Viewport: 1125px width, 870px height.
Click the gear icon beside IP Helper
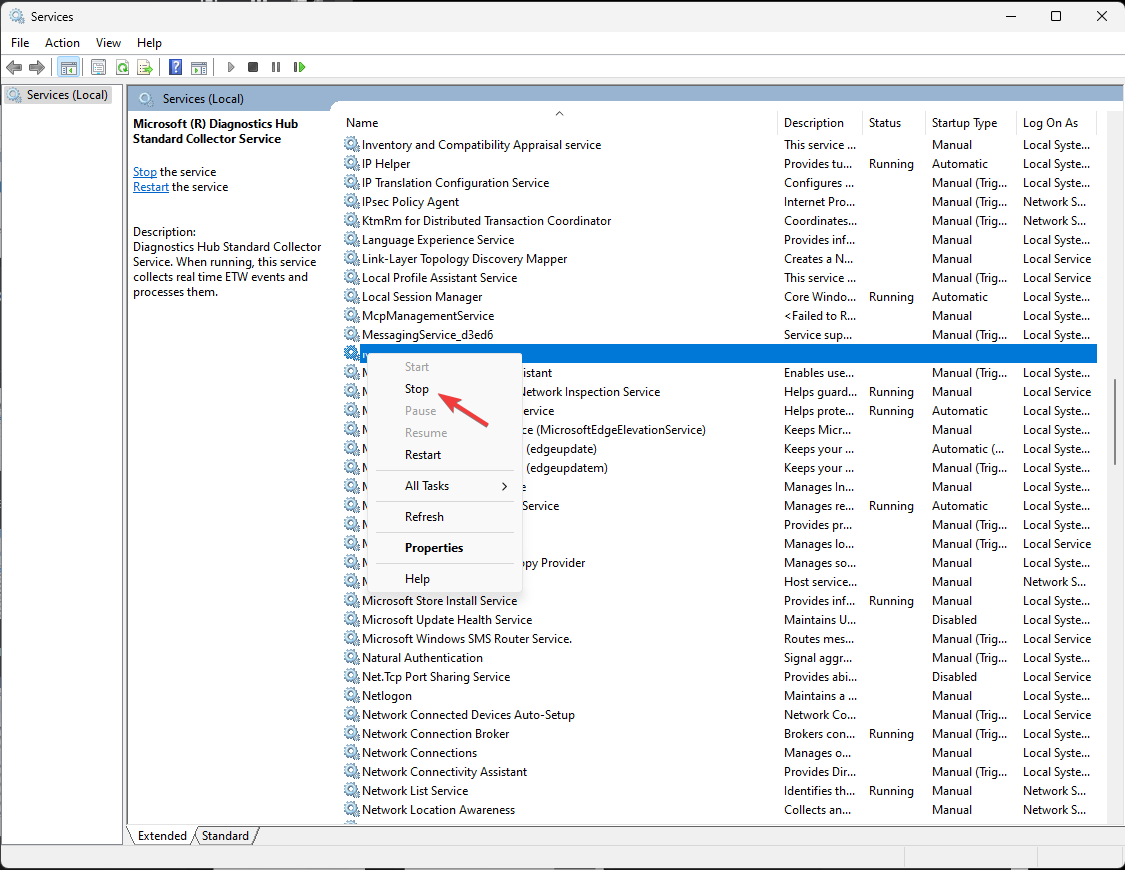click(x=352, y=164)
